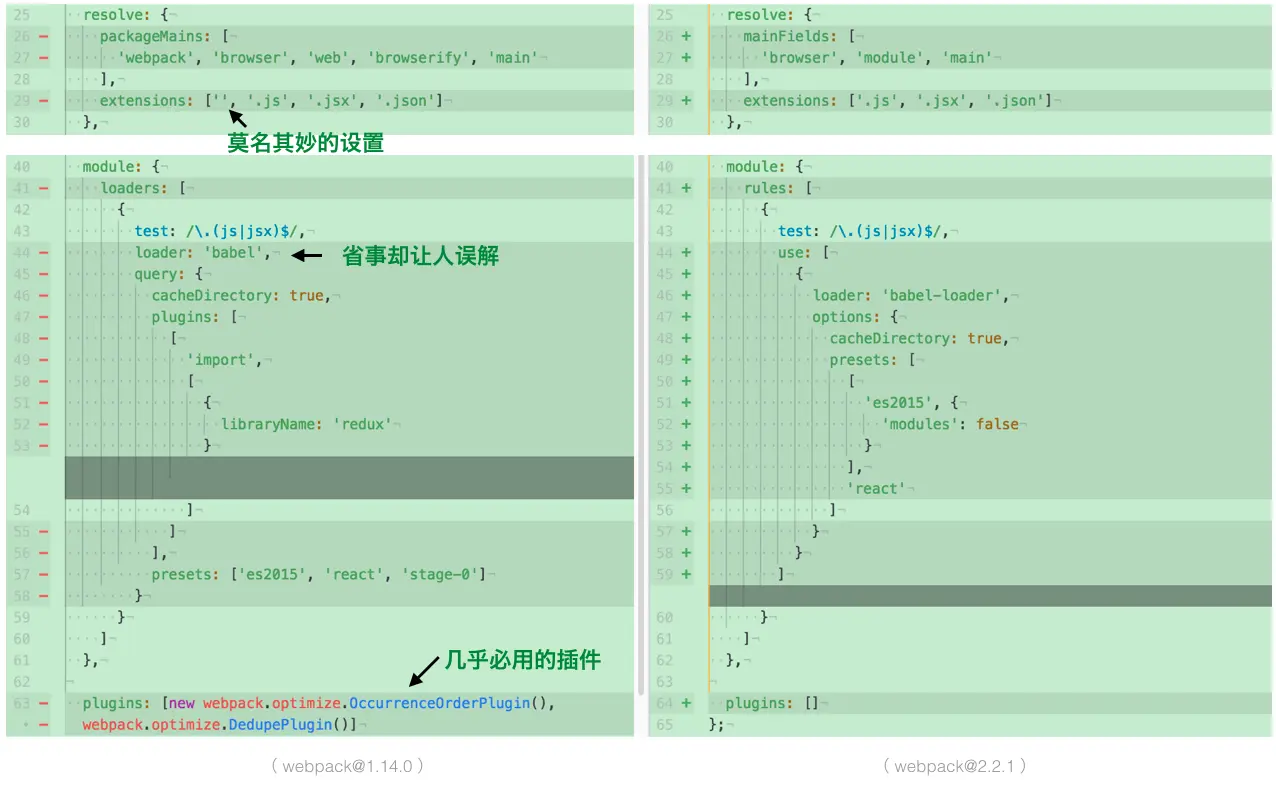Select the 'use: [' line

point(804,253)
